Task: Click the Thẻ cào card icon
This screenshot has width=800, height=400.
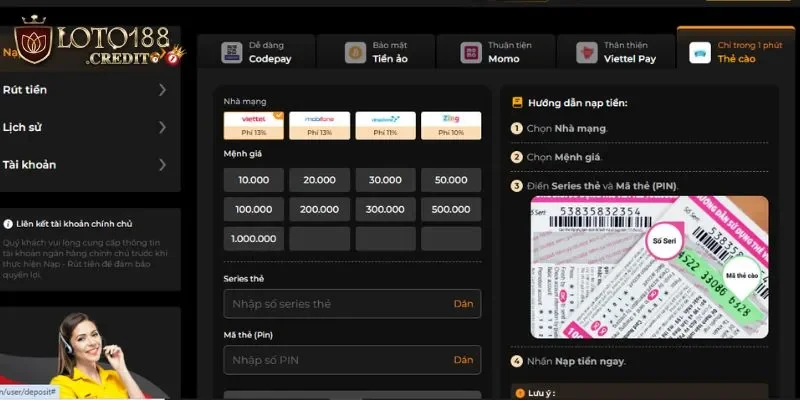Action: [699, 52]
